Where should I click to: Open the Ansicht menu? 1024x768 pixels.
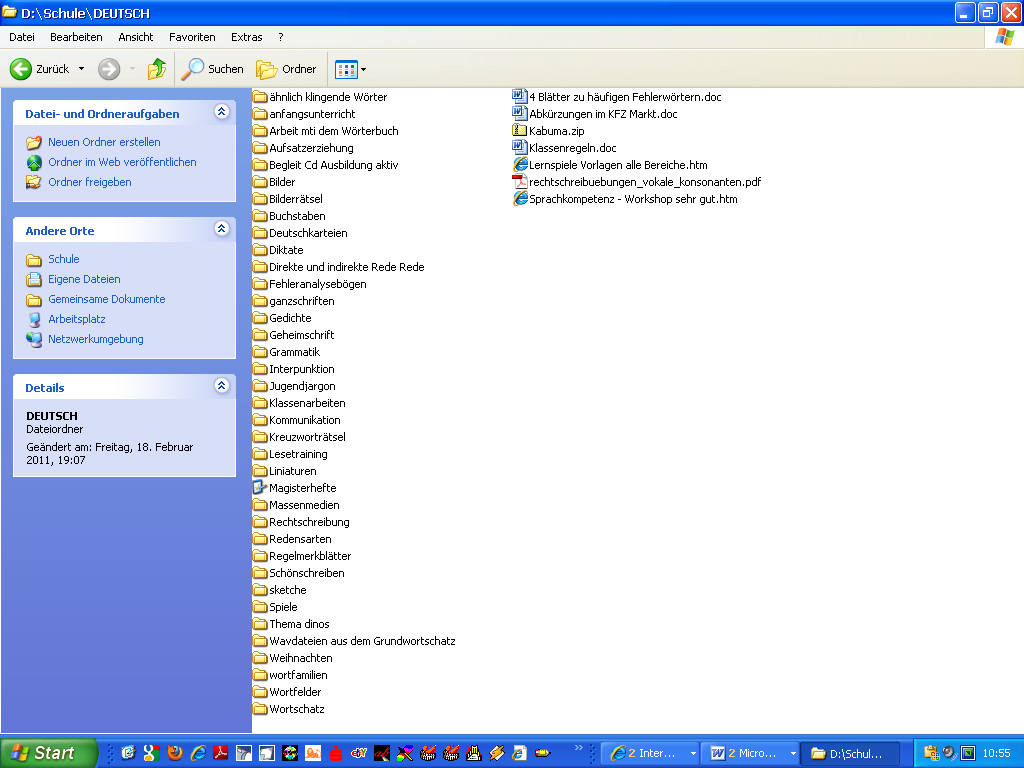[136, 37]
